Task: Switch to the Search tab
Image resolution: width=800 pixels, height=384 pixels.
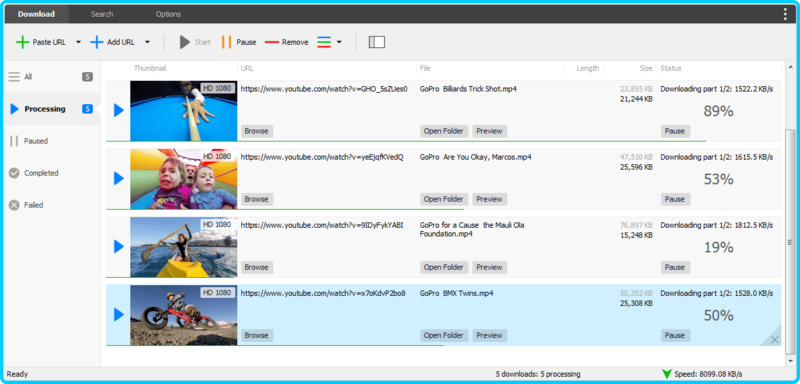Action: (x=102, y=14)
